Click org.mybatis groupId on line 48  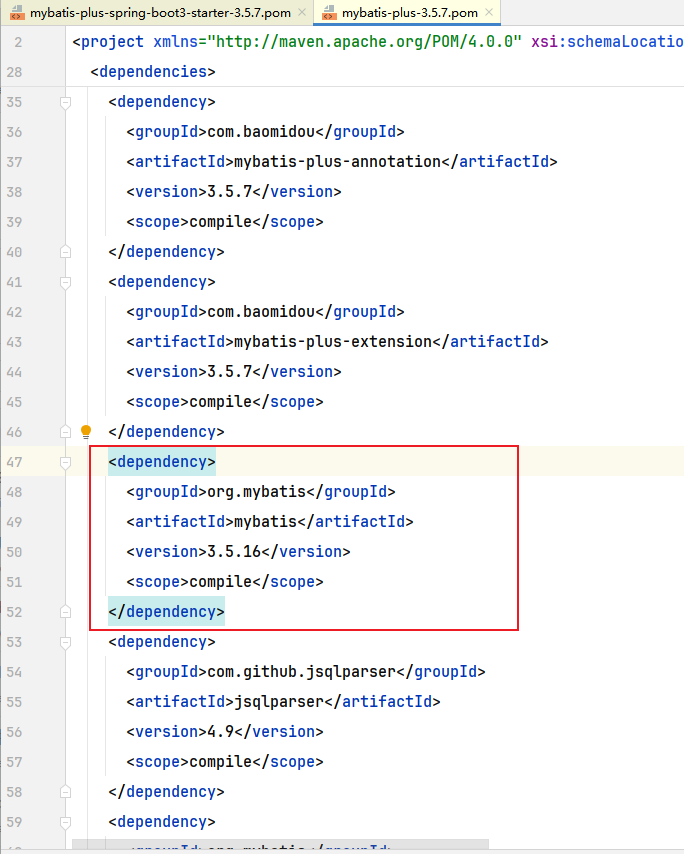[256, 492]
